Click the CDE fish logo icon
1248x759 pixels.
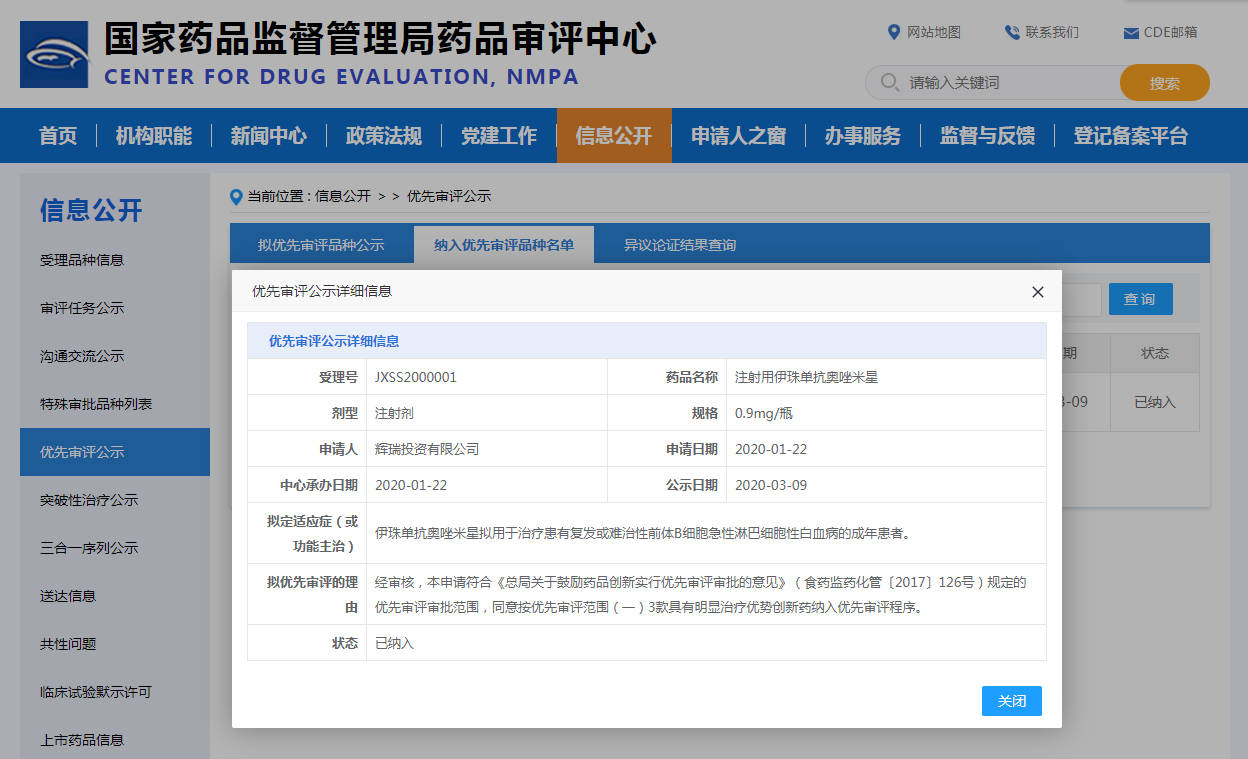point(54,54)
